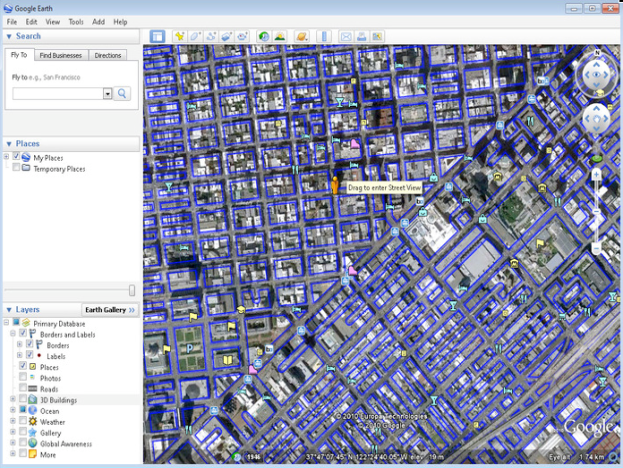This screenshot has width=623, height=468.
Task: Start the Record a Tour tool
Action: point(242,37)
